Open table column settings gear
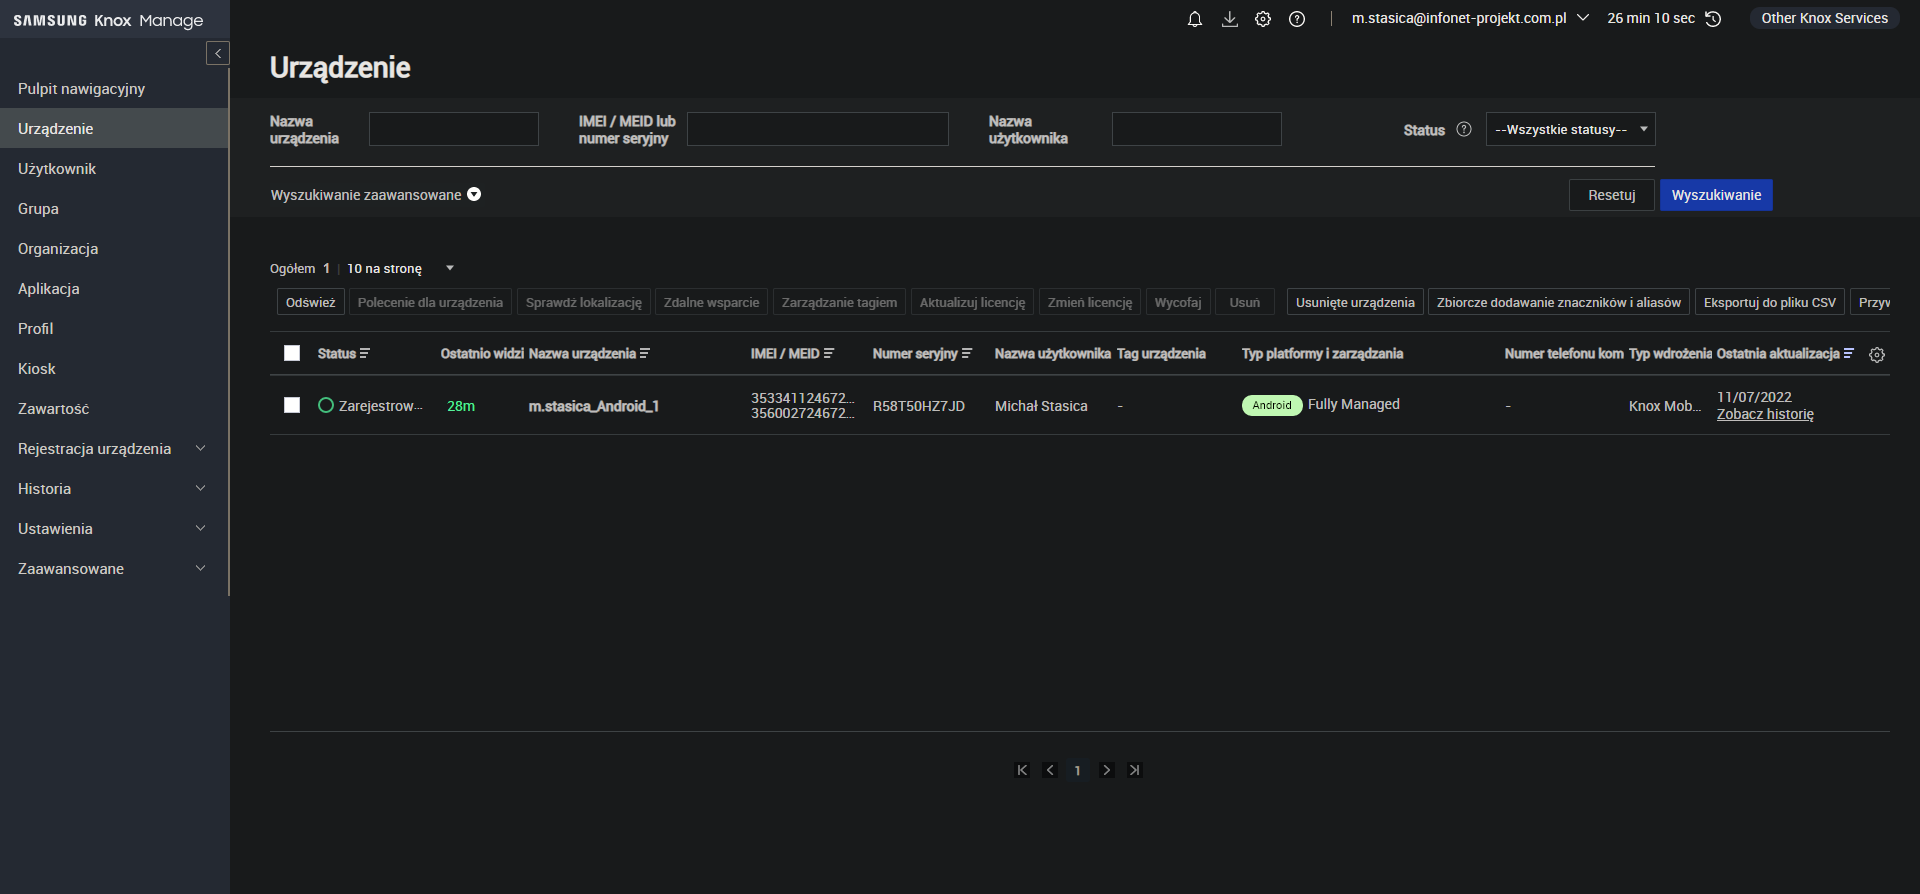Image resolution: width=1920 pixels, height=894 pixels. click(1877, 355)
